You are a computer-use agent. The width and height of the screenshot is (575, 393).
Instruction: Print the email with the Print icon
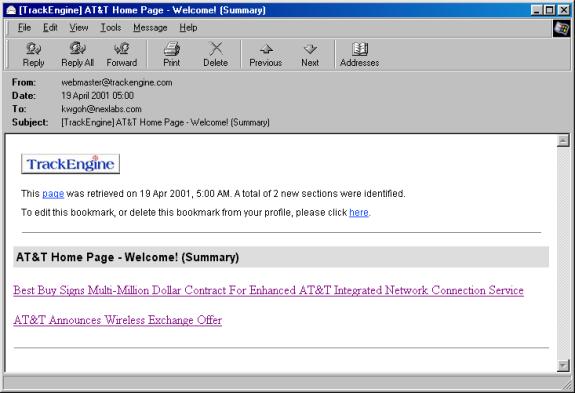pos(171,55)
